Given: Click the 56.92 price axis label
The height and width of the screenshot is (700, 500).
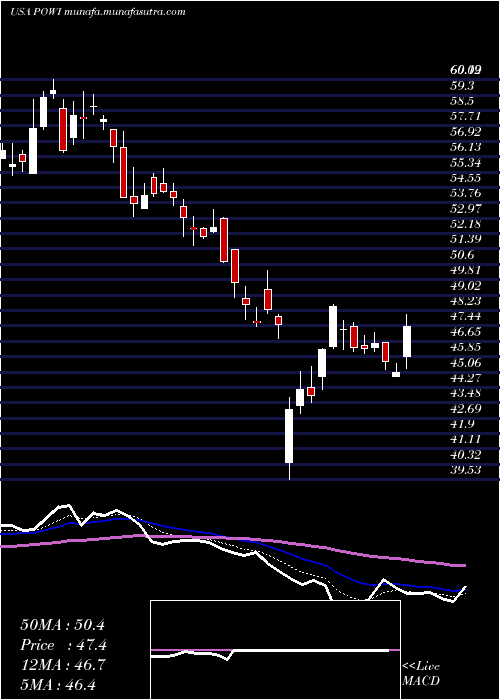Looking at the screenshot, I should (467, 132).
